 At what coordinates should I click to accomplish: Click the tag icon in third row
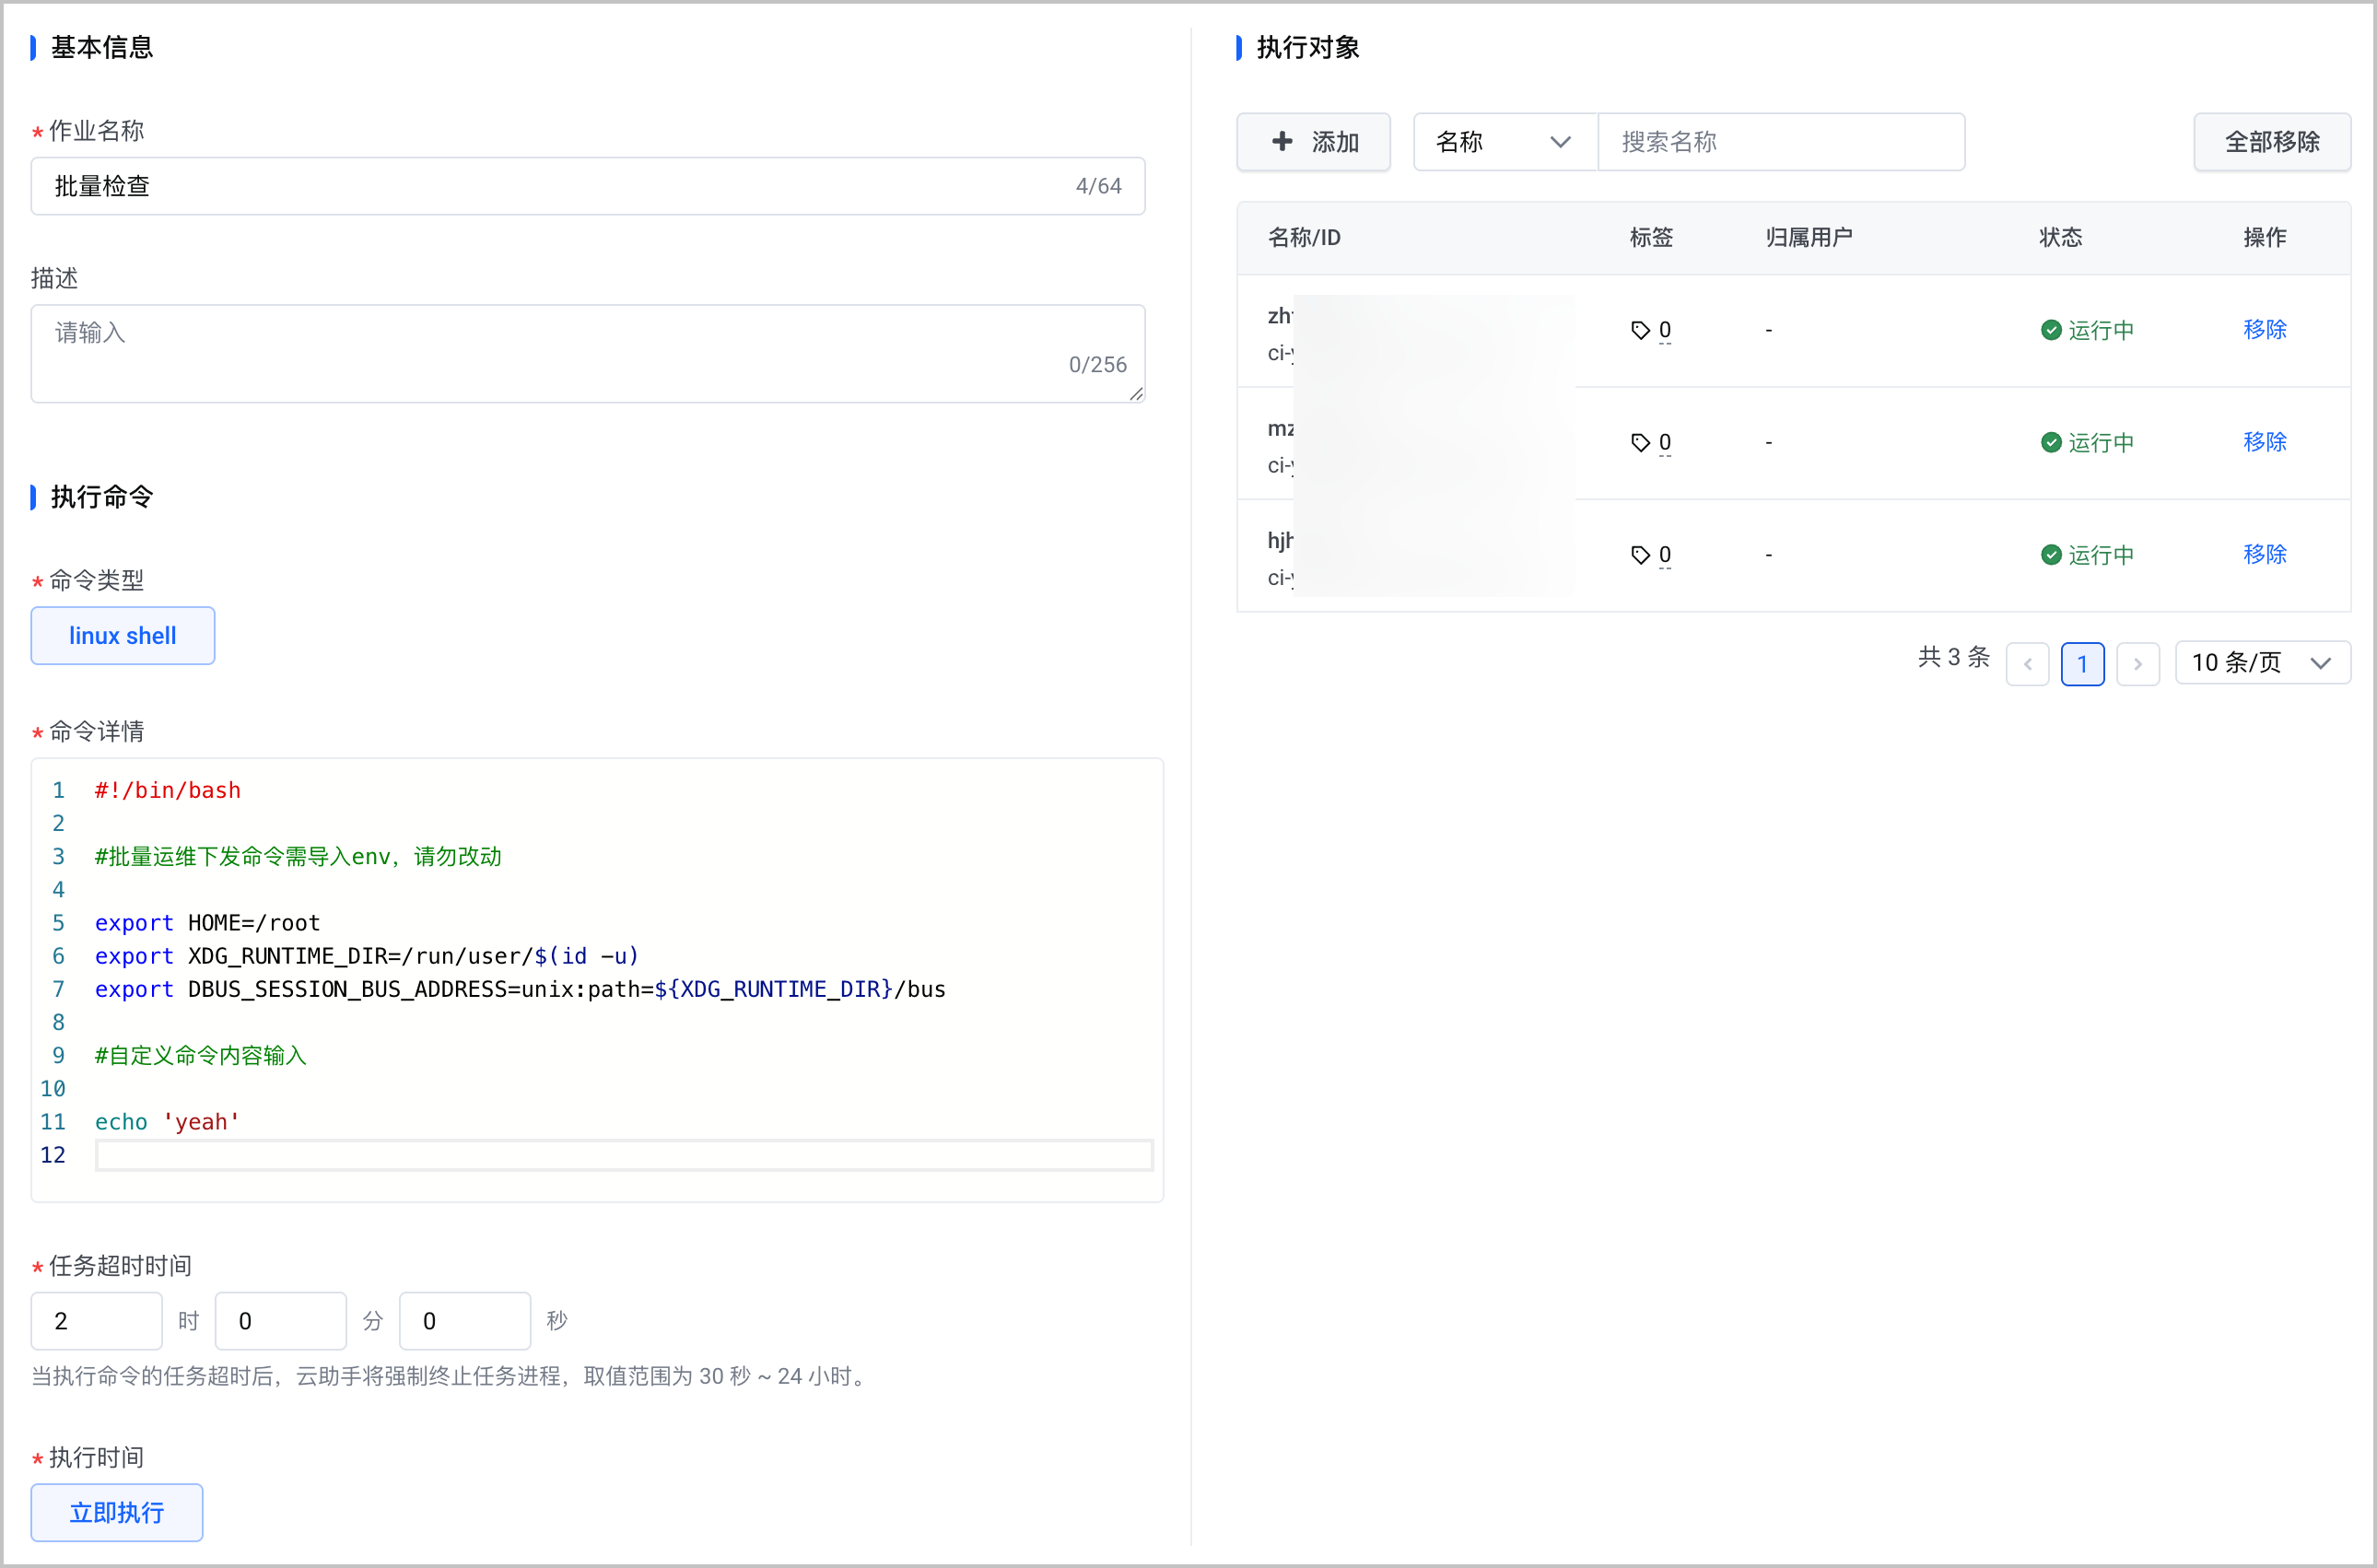pyautogui.click(x=1640, y=554)
